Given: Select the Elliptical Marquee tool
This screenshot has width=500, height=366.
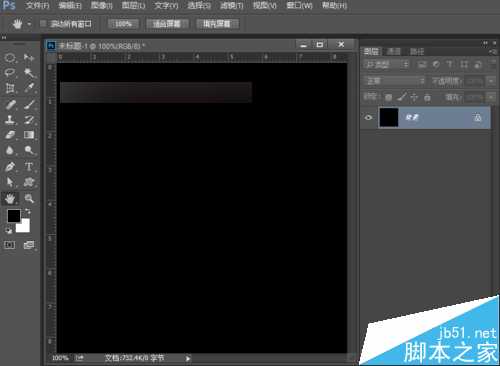Looking at the screenshot, I should click(x=10, y=58).
